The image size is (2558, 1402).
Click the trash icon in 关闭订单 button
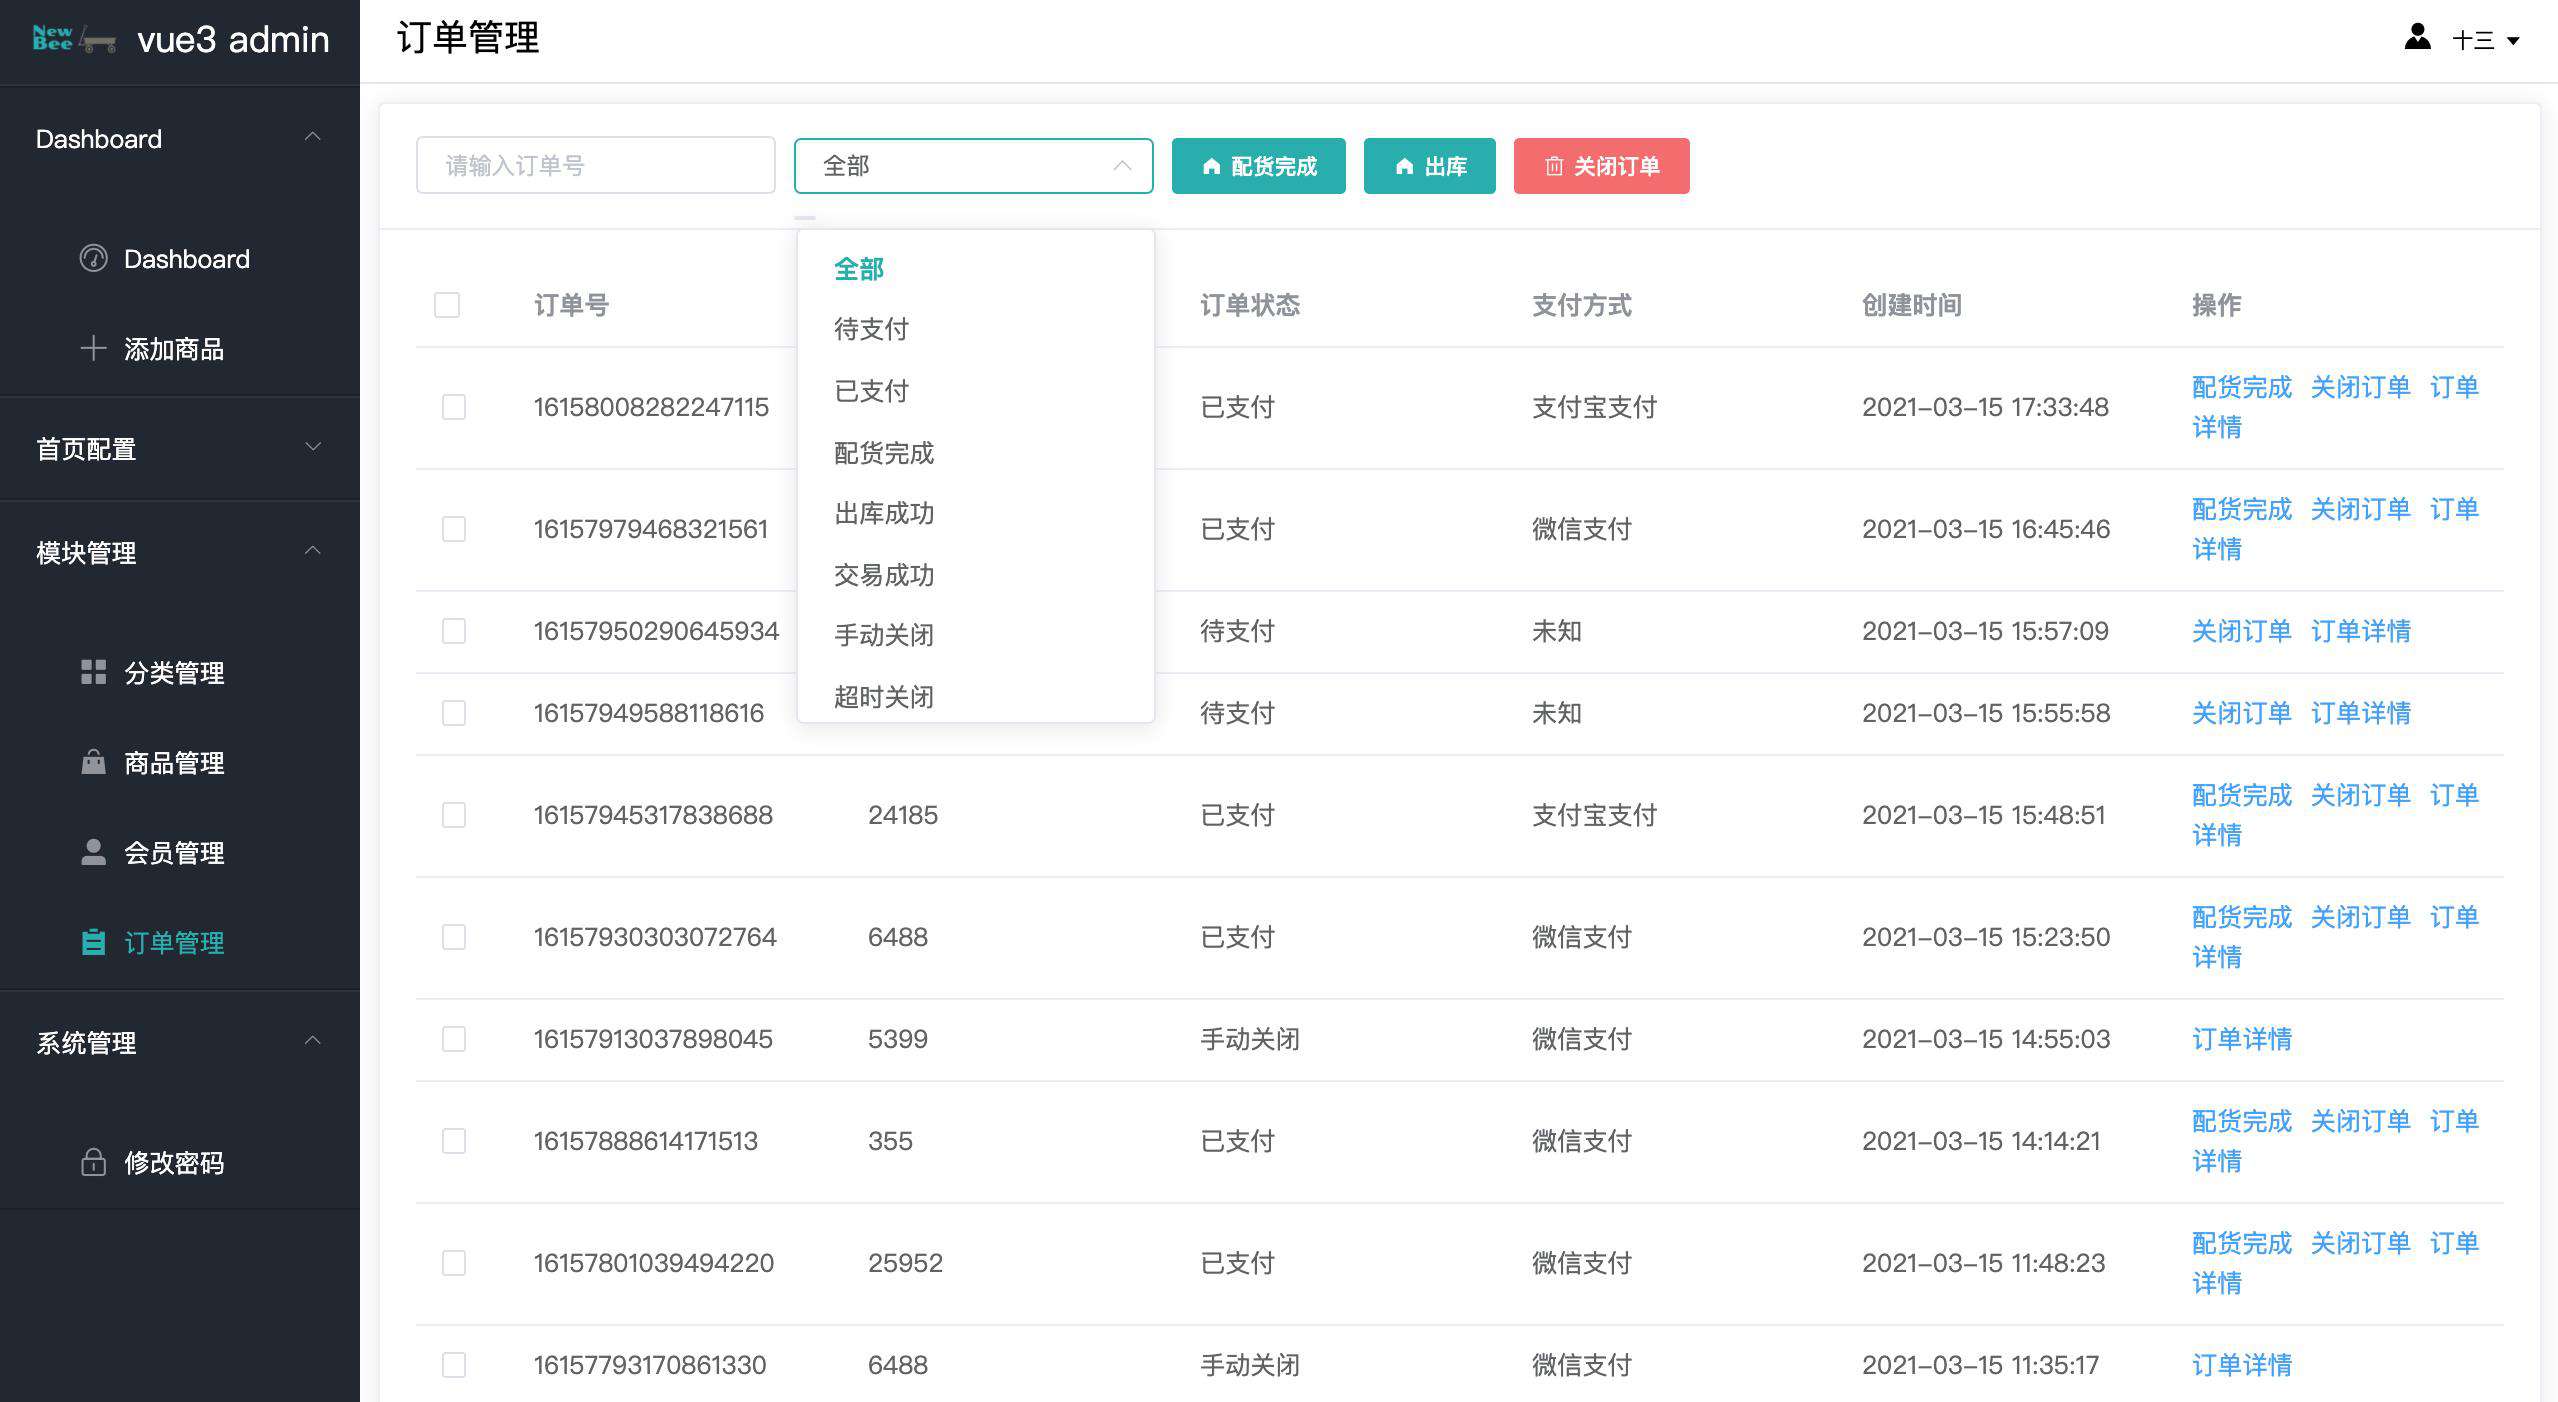point(1554,166)
